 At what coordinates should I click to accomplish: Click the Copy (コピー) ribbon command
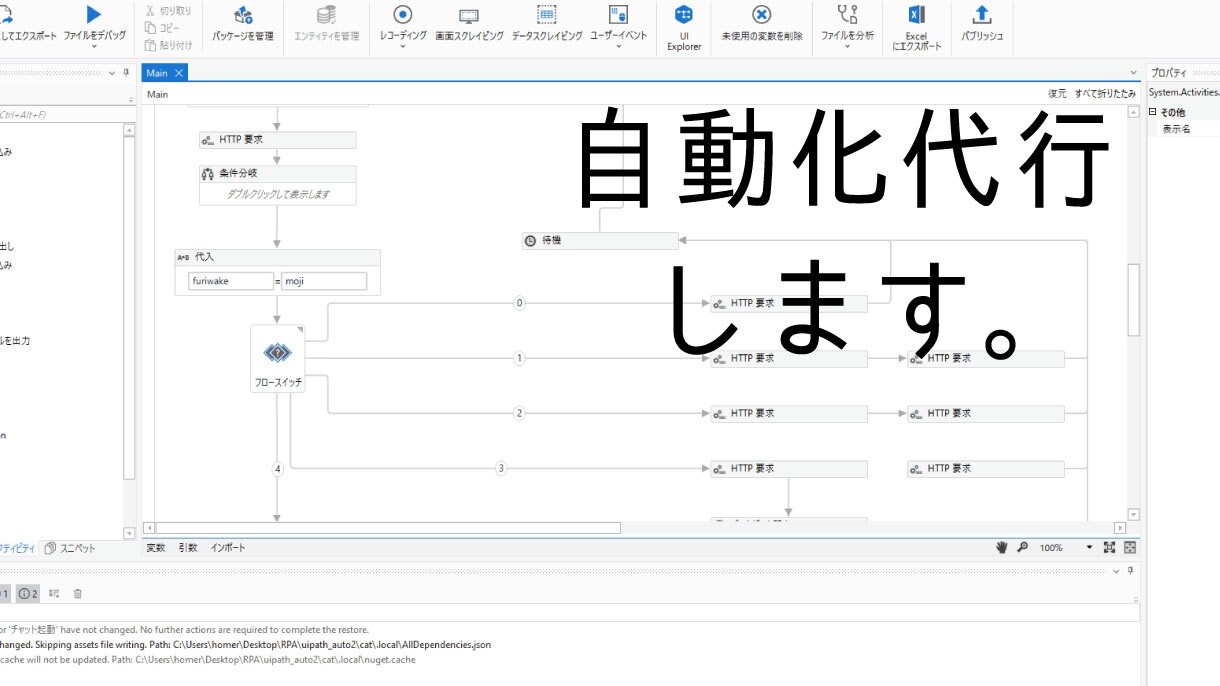[162, 27]
